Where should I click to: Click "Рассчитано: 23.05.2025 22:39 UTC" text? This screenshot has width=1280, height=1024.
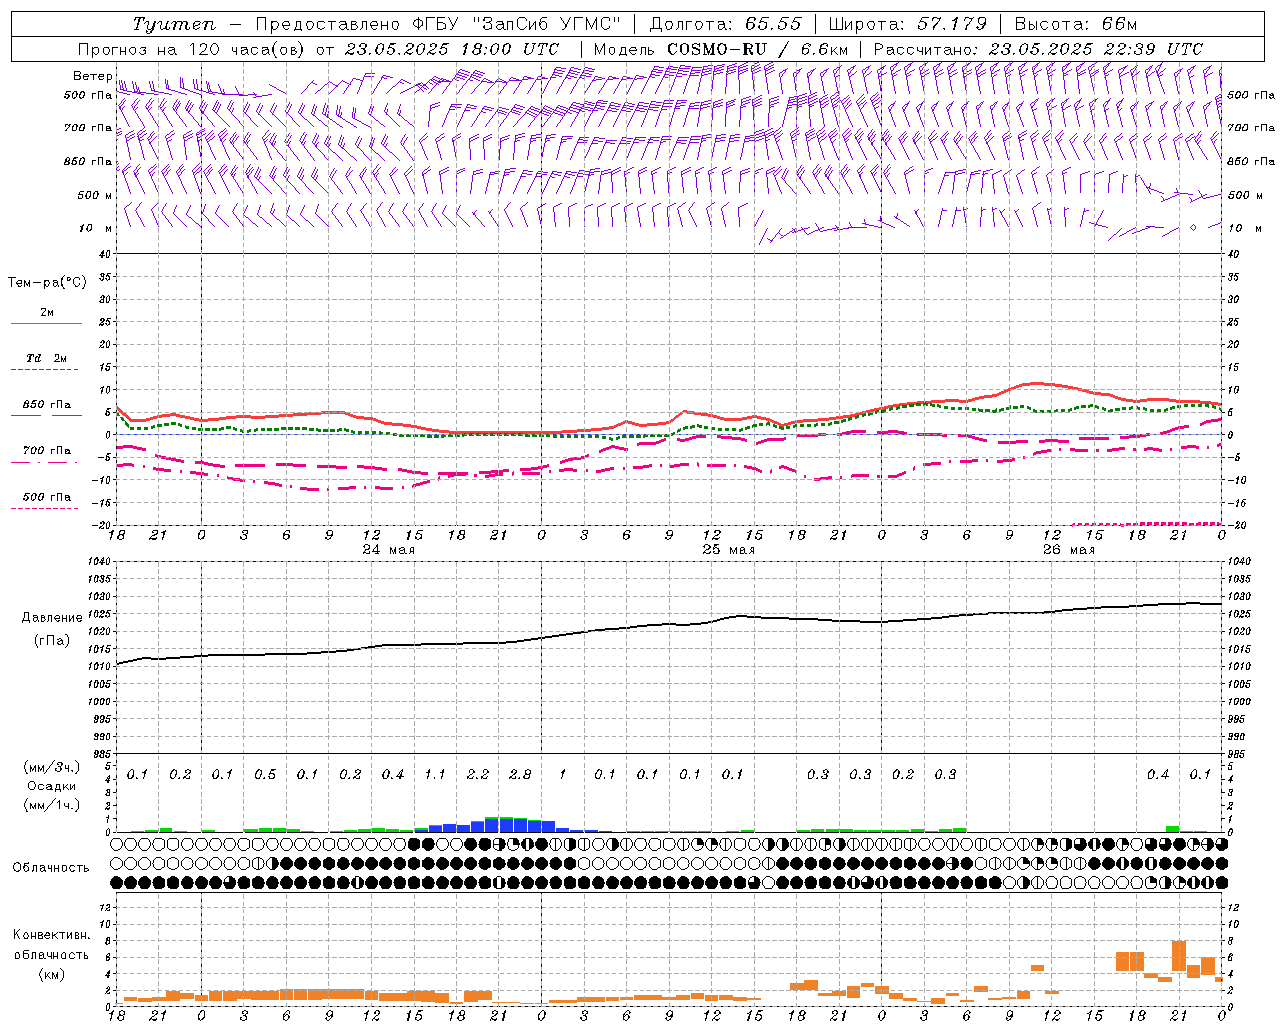[1038, 49]
